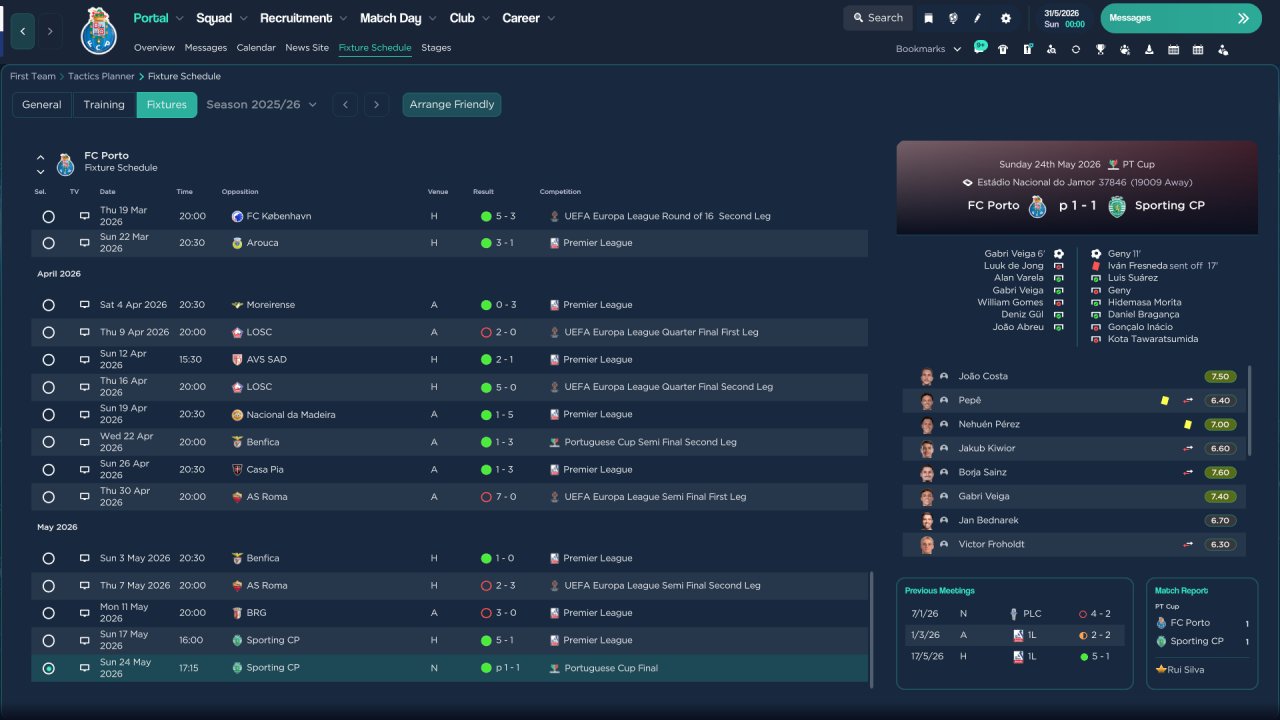The height and width of the screenshot is (720, 1280).
Task: Click the FC Porto club crest in the header
Action: click(99, 31)
